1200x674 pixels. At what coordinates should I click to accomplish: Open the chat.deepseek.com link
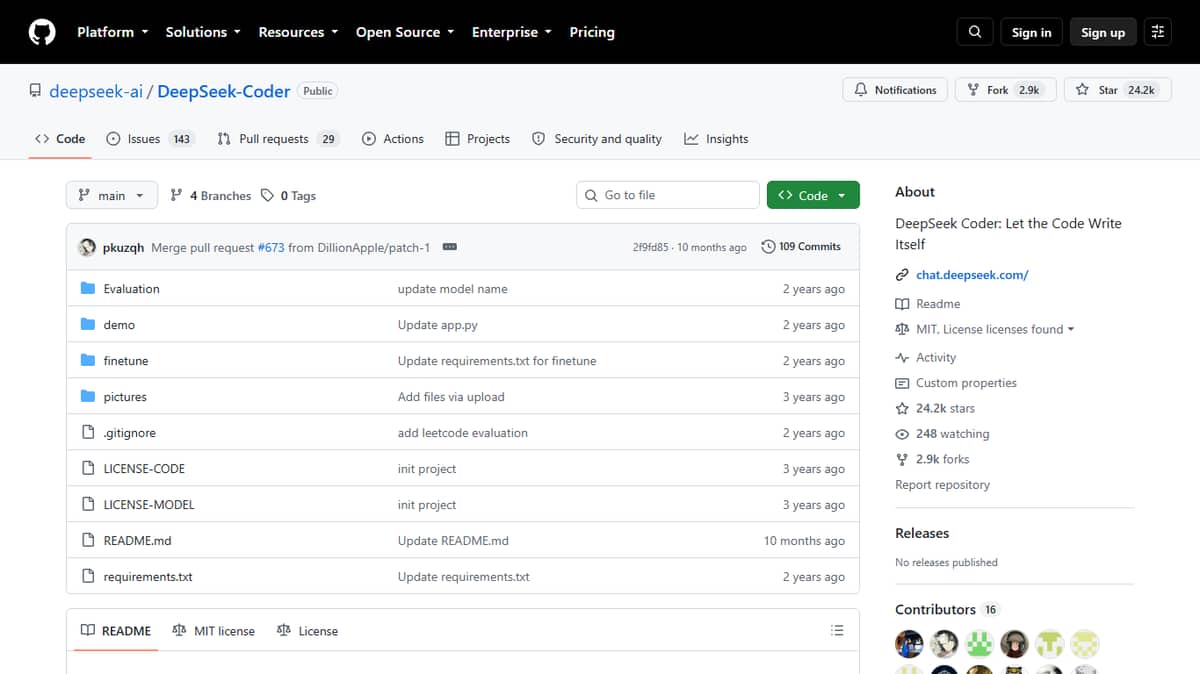click(972, 275)
